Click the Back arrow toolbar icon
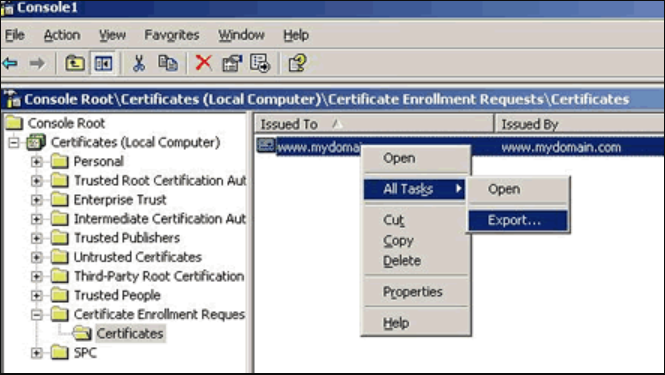This screenshot has width=665, height=375. (x=11, y=64)
